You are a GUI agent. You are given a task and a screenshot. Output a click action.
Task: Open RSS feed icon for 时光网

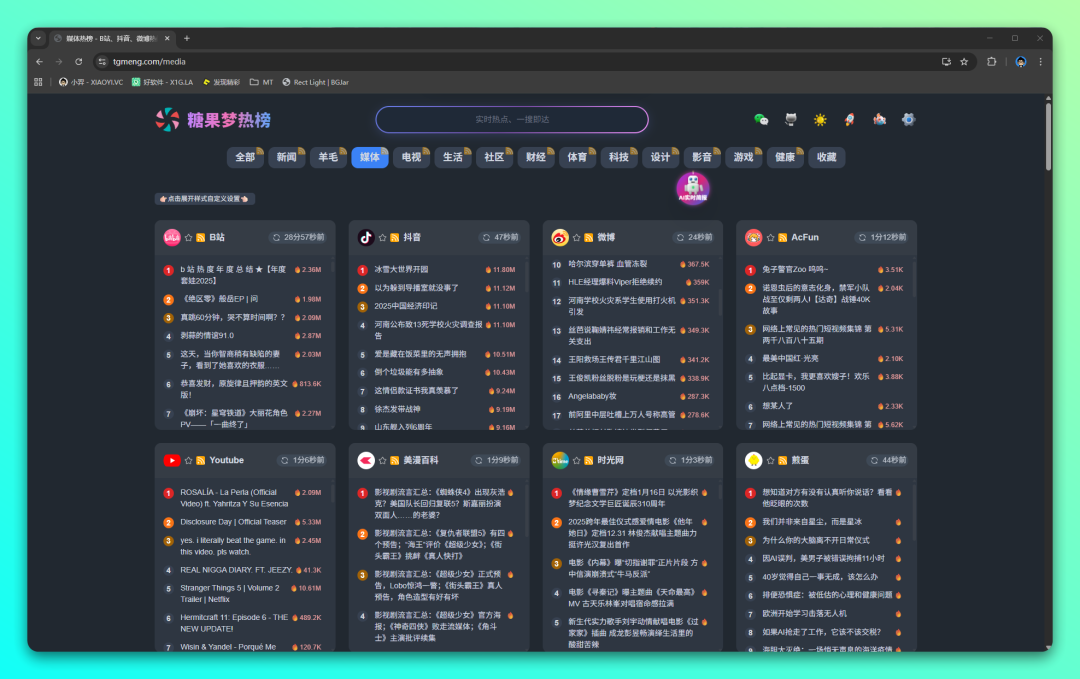click(589, 461)
